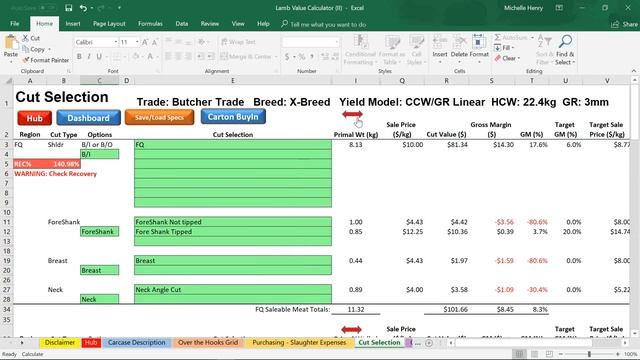Apply the Accounting dollar format
This screenshot has height=360, width=640.
pos(287,56)
